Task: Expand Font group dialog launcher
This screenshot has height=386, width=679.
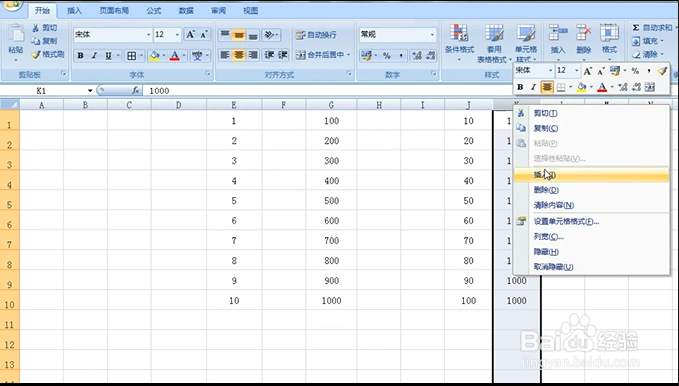Action: [207, 74]
